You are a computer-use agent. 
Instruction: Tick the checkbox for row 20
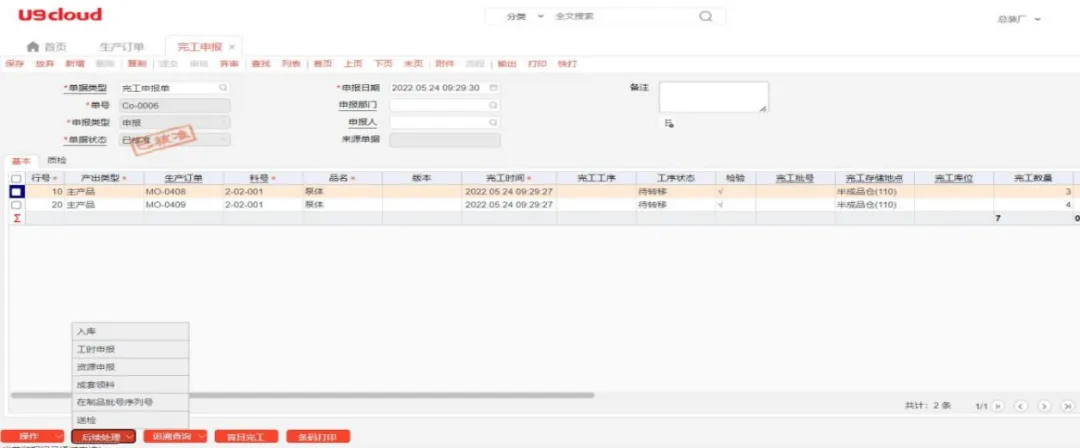(16, 205)
